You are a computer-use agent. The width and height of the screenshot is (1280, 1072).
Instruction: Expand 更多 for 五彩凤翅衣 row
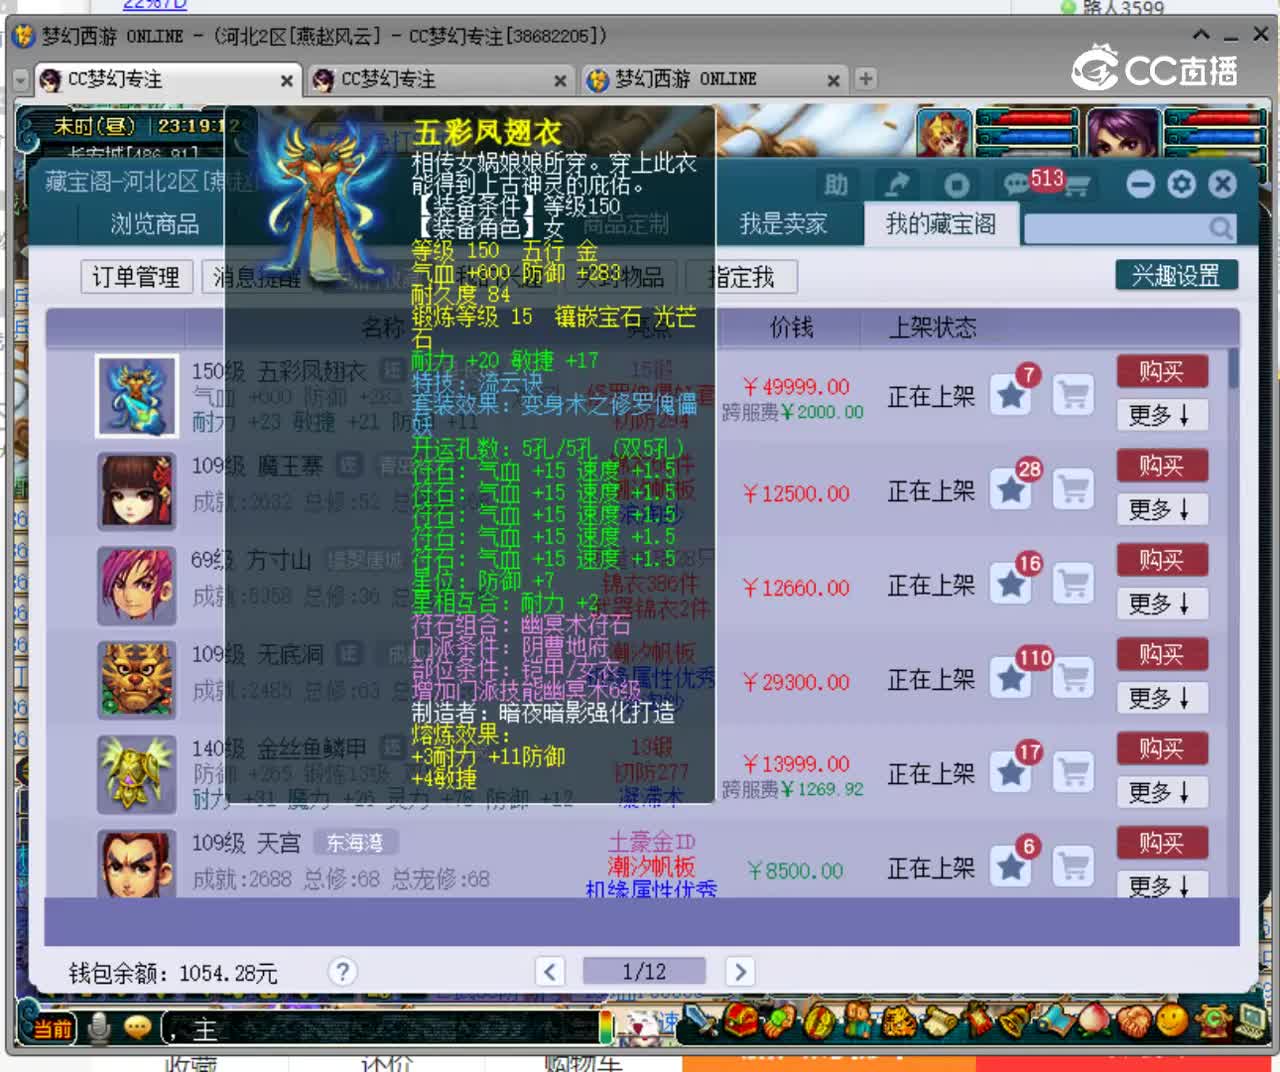[1162, 414]
